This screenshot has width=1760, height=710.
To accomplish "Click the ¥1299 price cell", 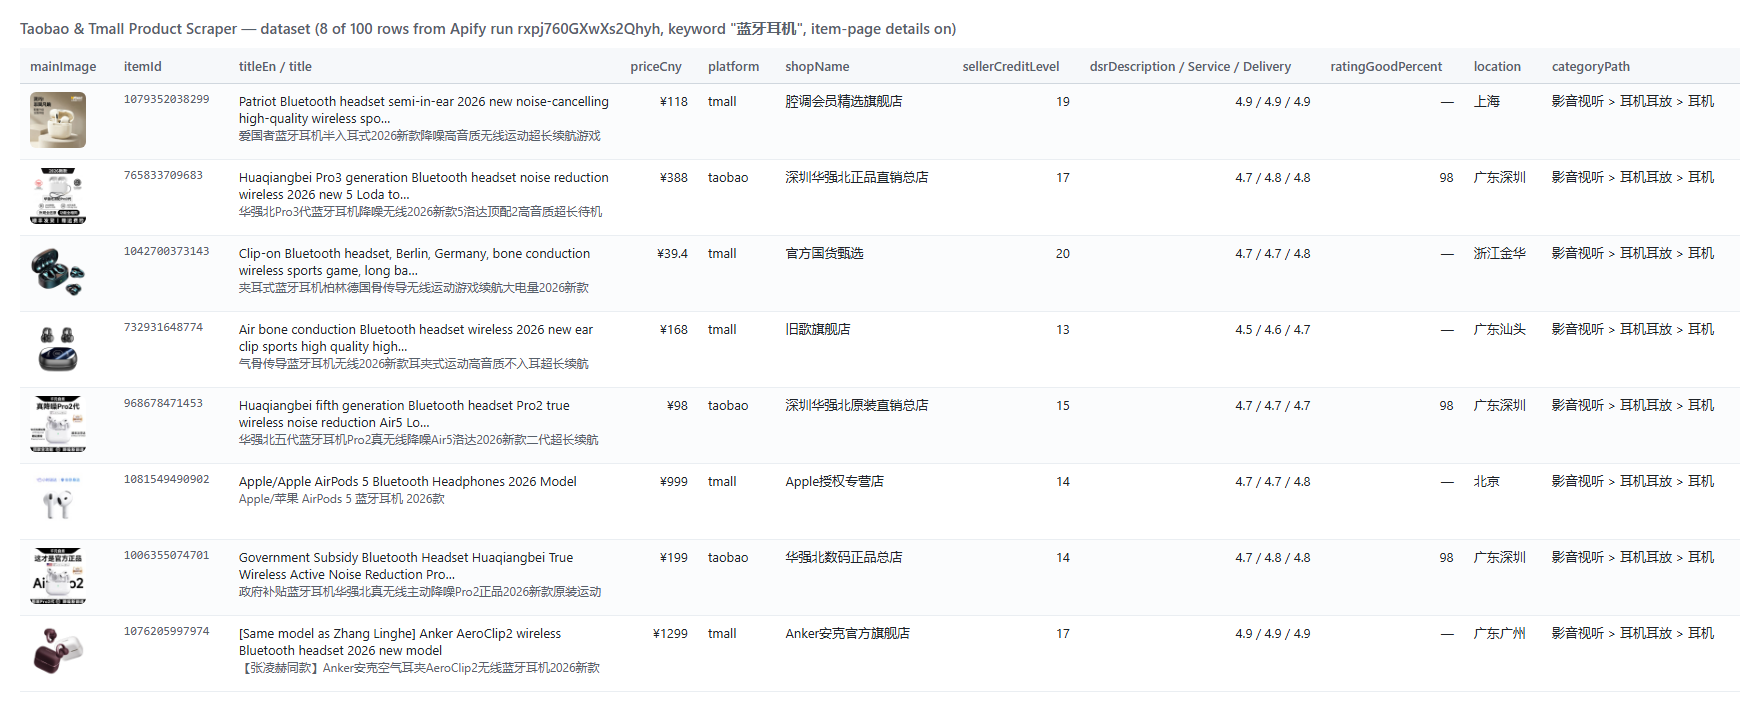I will coord(670,634).
